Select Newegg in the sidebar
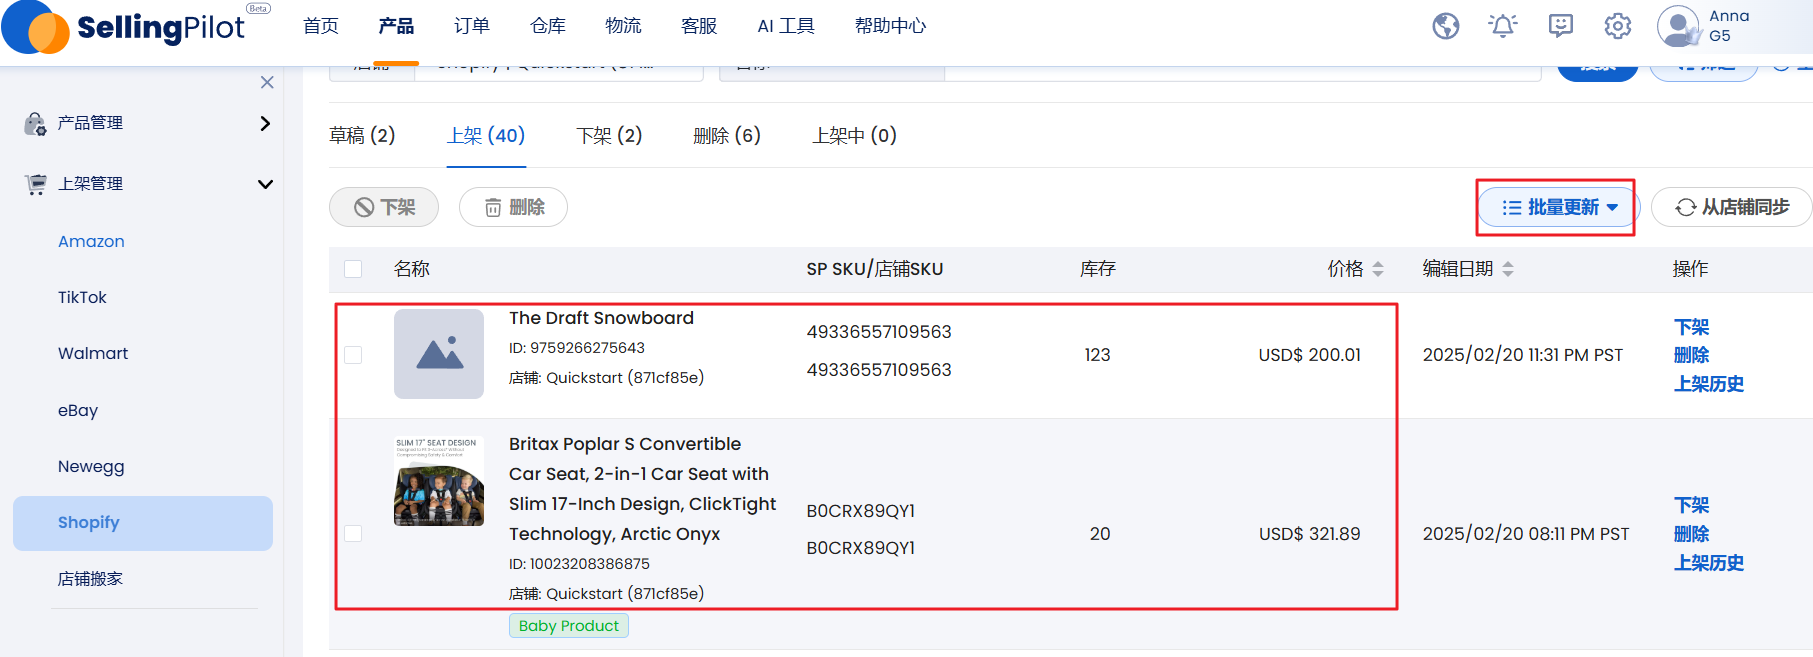The image size is (1813, 657). pyautogui.click(x=91, y=466)
